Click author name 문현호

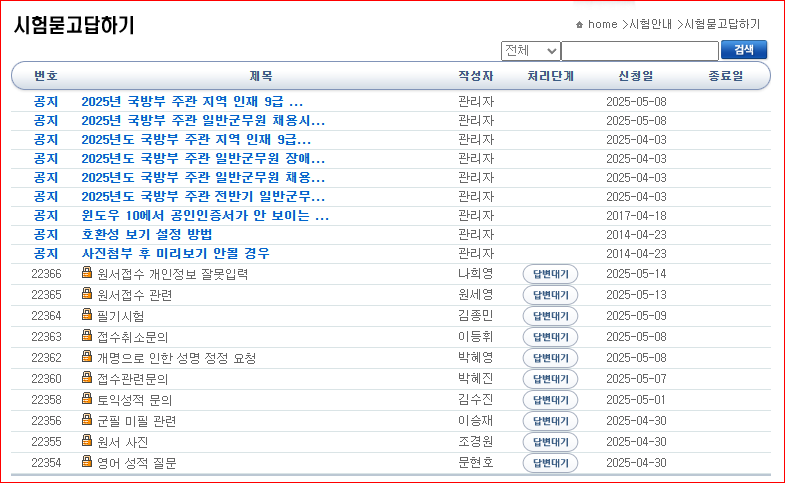pyautogui.click(x=476, y=462)
